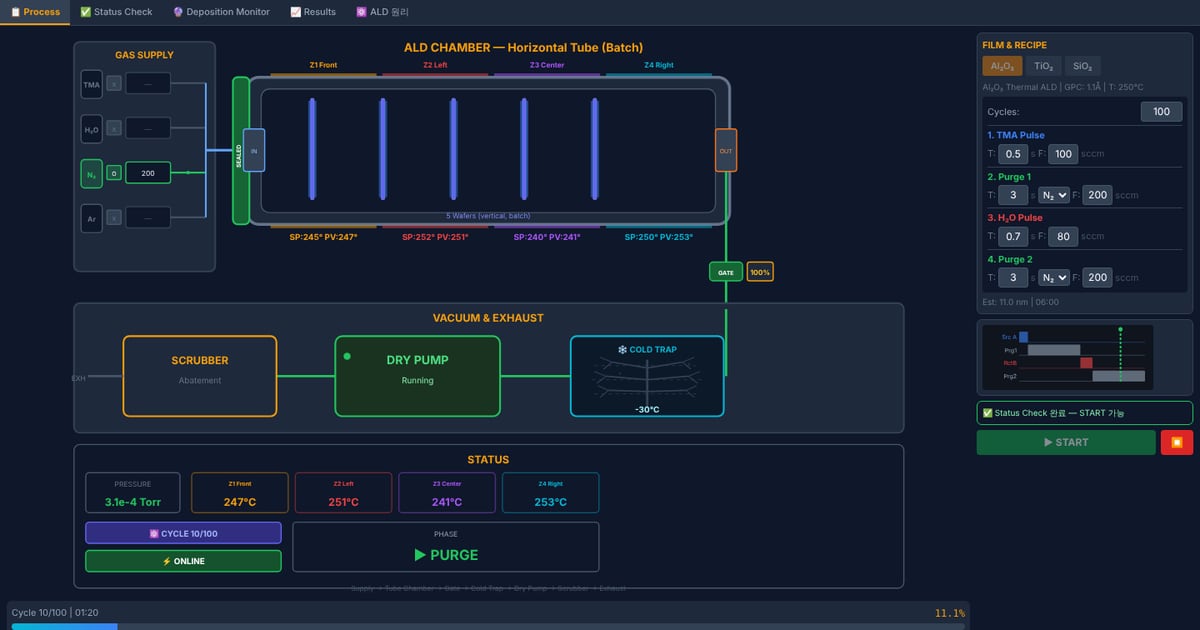Toggle the Ar line valve

pyautogui.click(x=114, y=218)
